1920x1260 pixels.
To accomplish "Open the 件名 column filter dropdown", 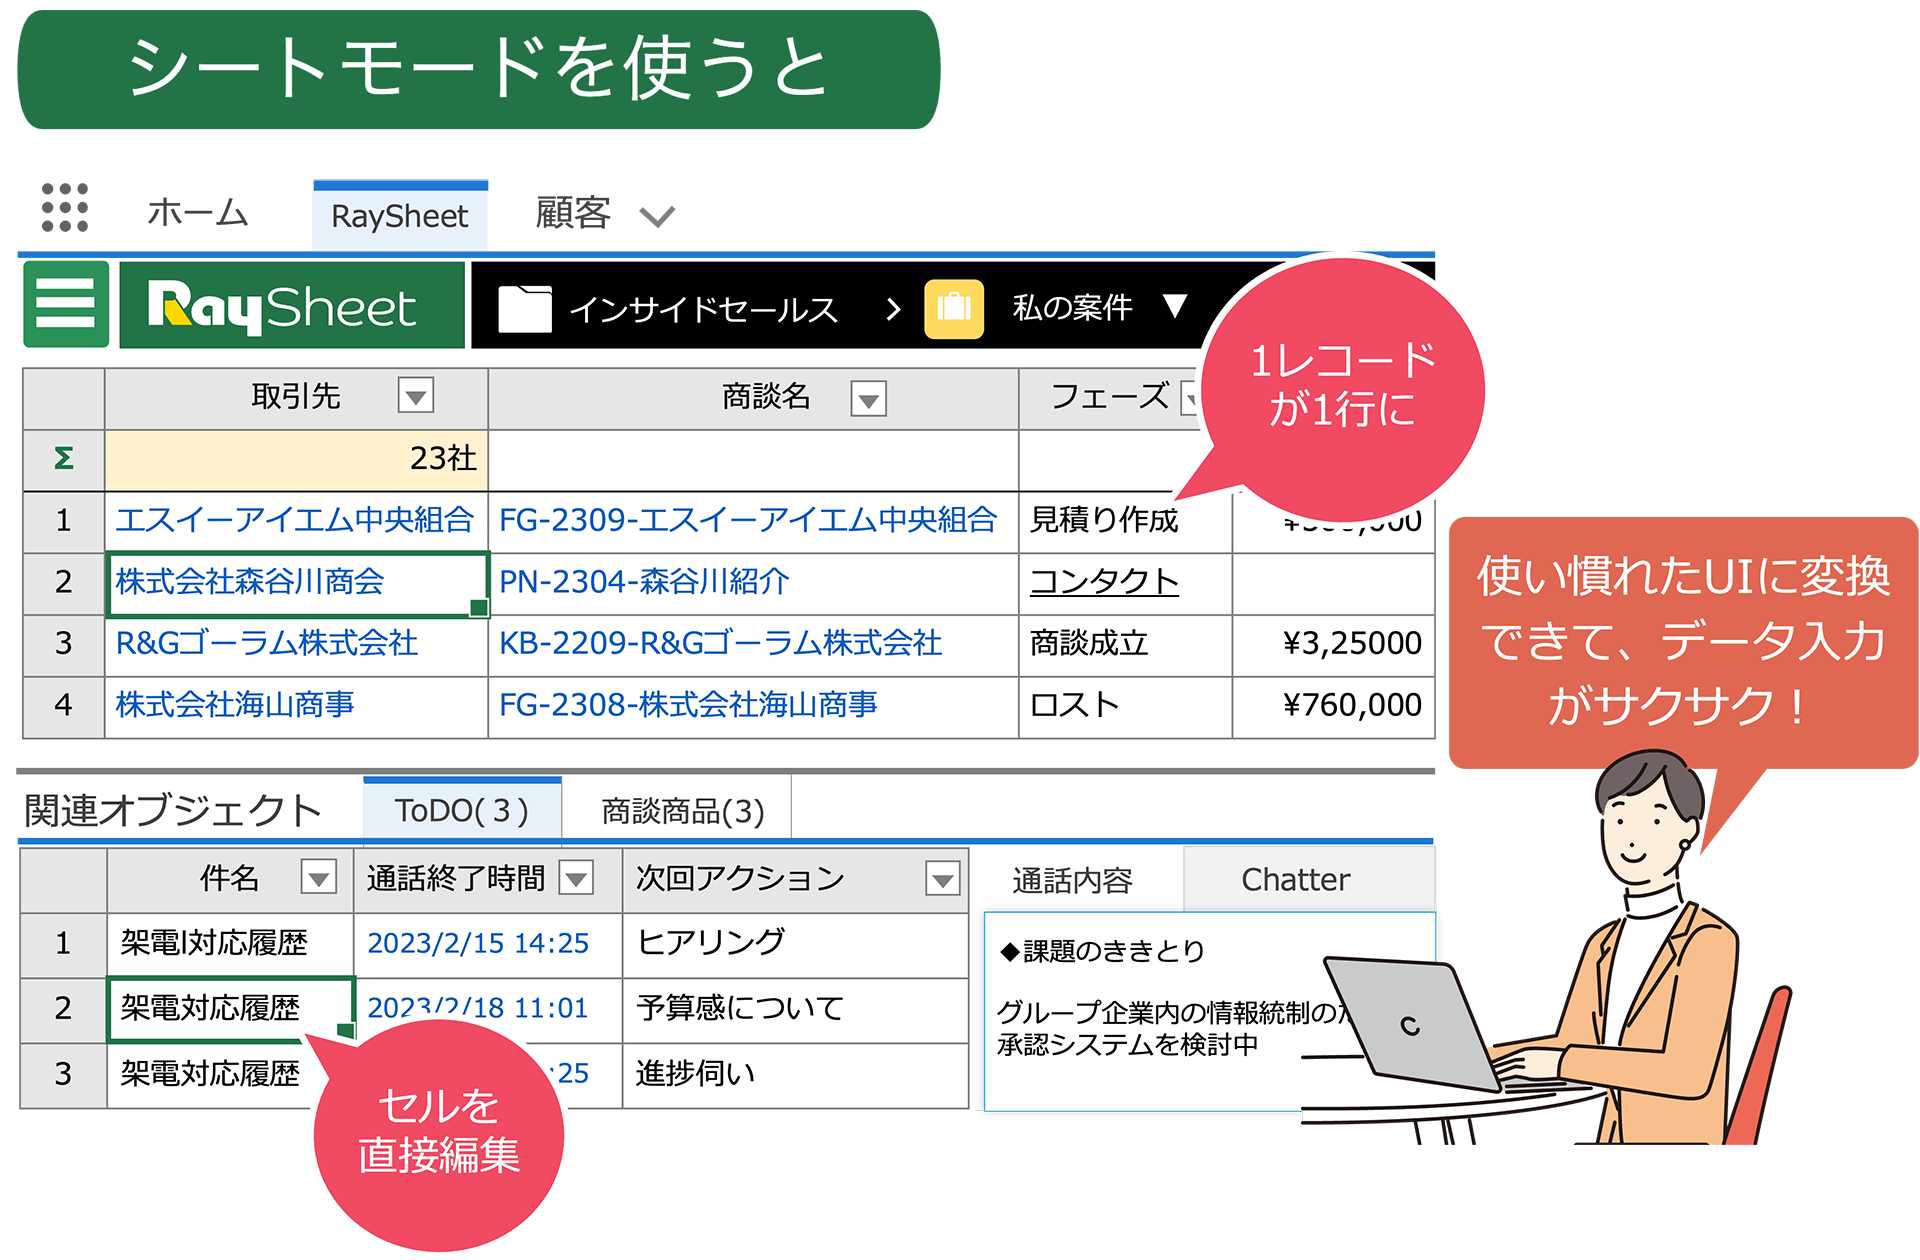I will (x=319, y=878).
